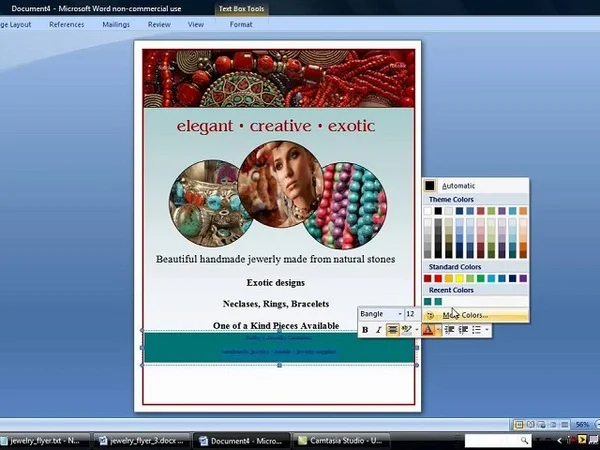Click the magnifier icon in taskbar search
Image resolution: width=600 pixels, height=450 pixels.
coord(525,441)
